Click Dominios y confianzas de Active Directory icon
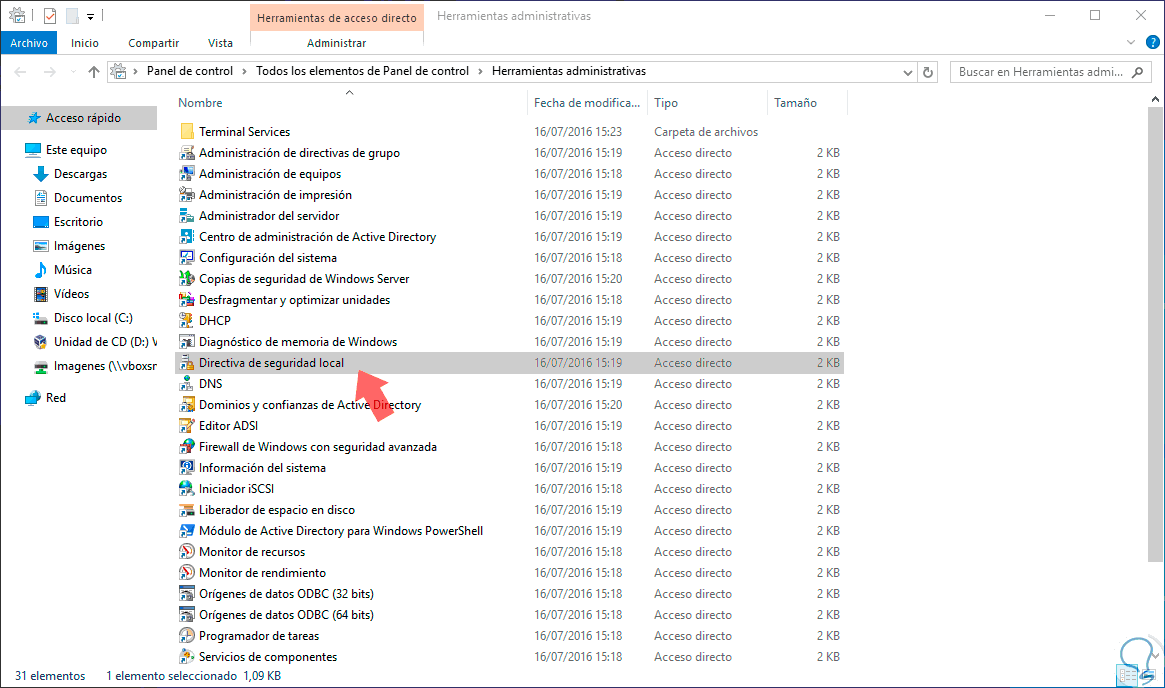The height and width of the screenshot is (688, 1165). pyautogui.click(x=186, y=404)
